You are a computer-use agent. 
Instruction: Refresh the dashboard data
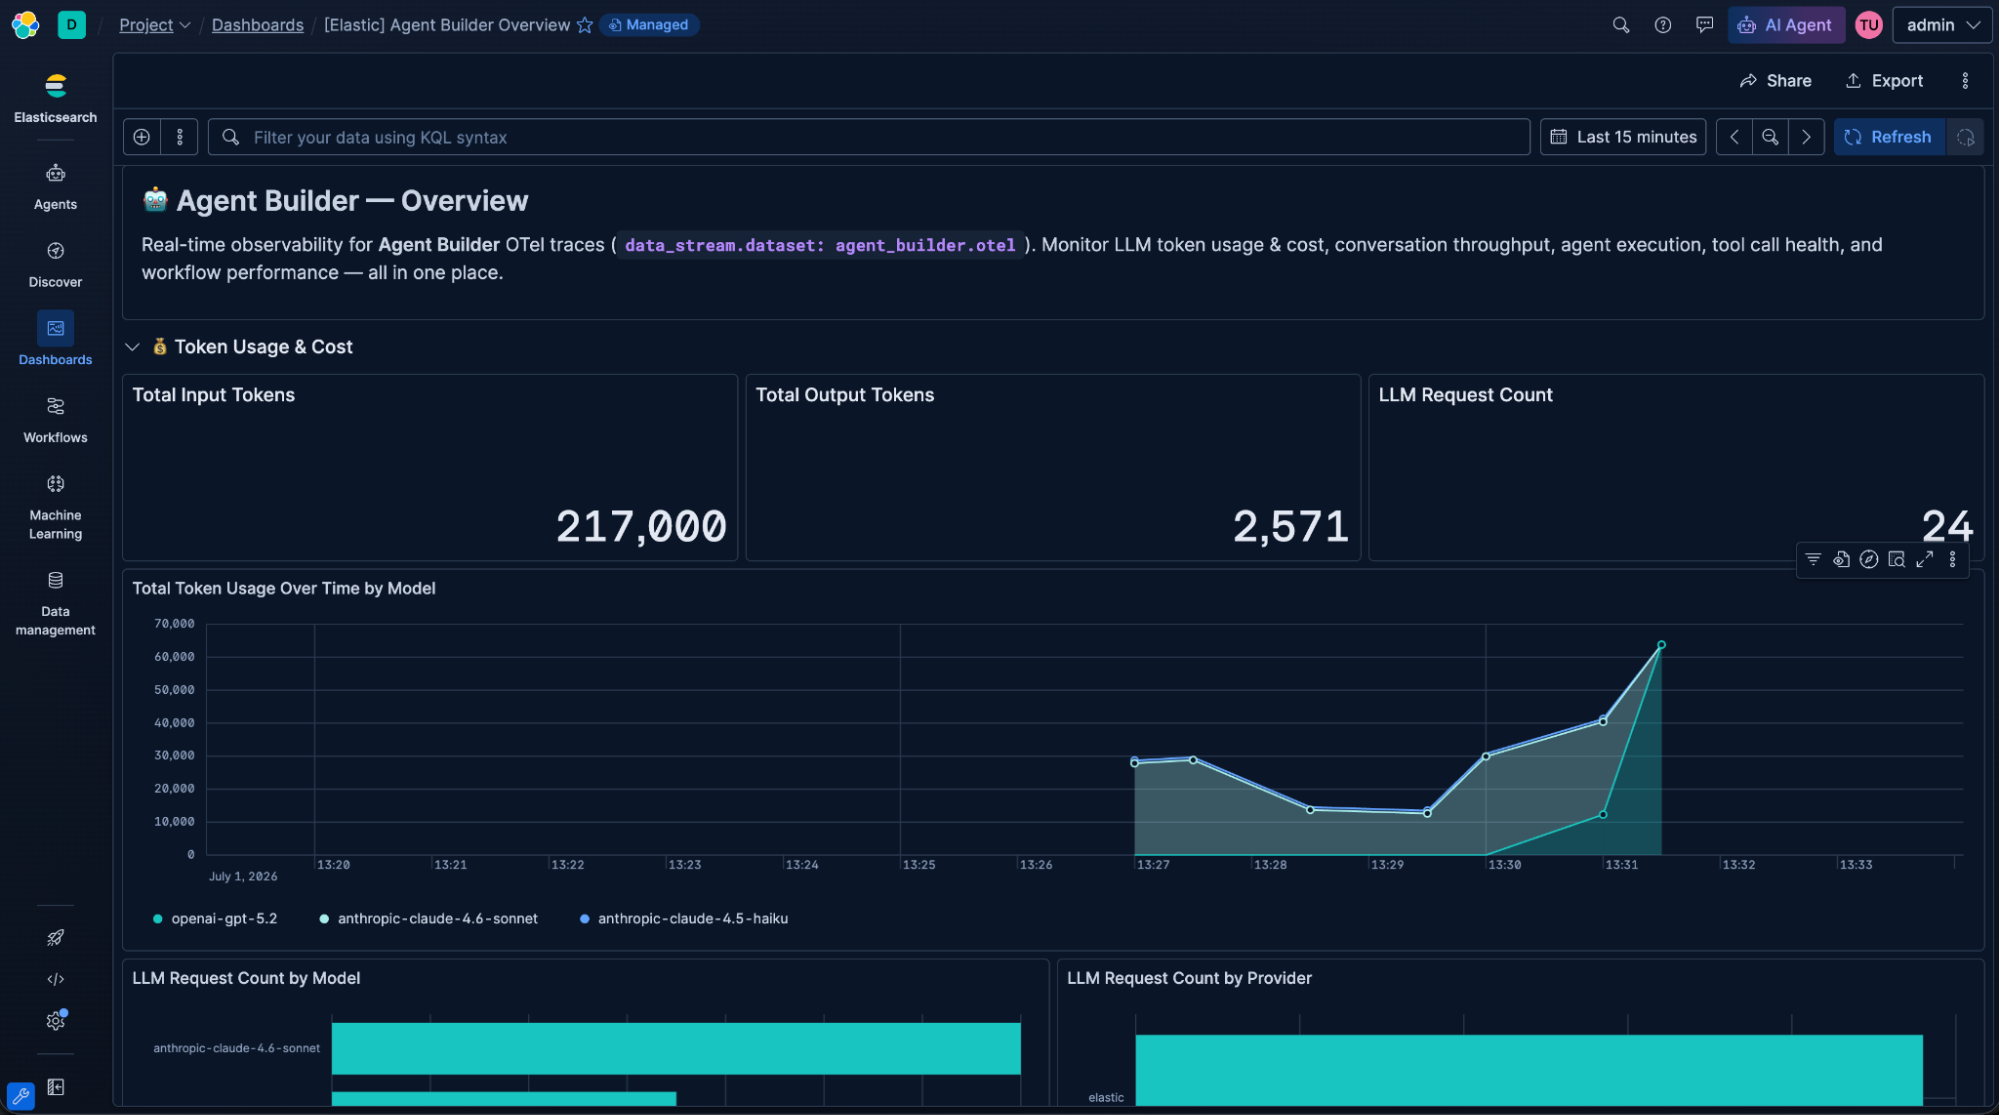[1889, 137]
